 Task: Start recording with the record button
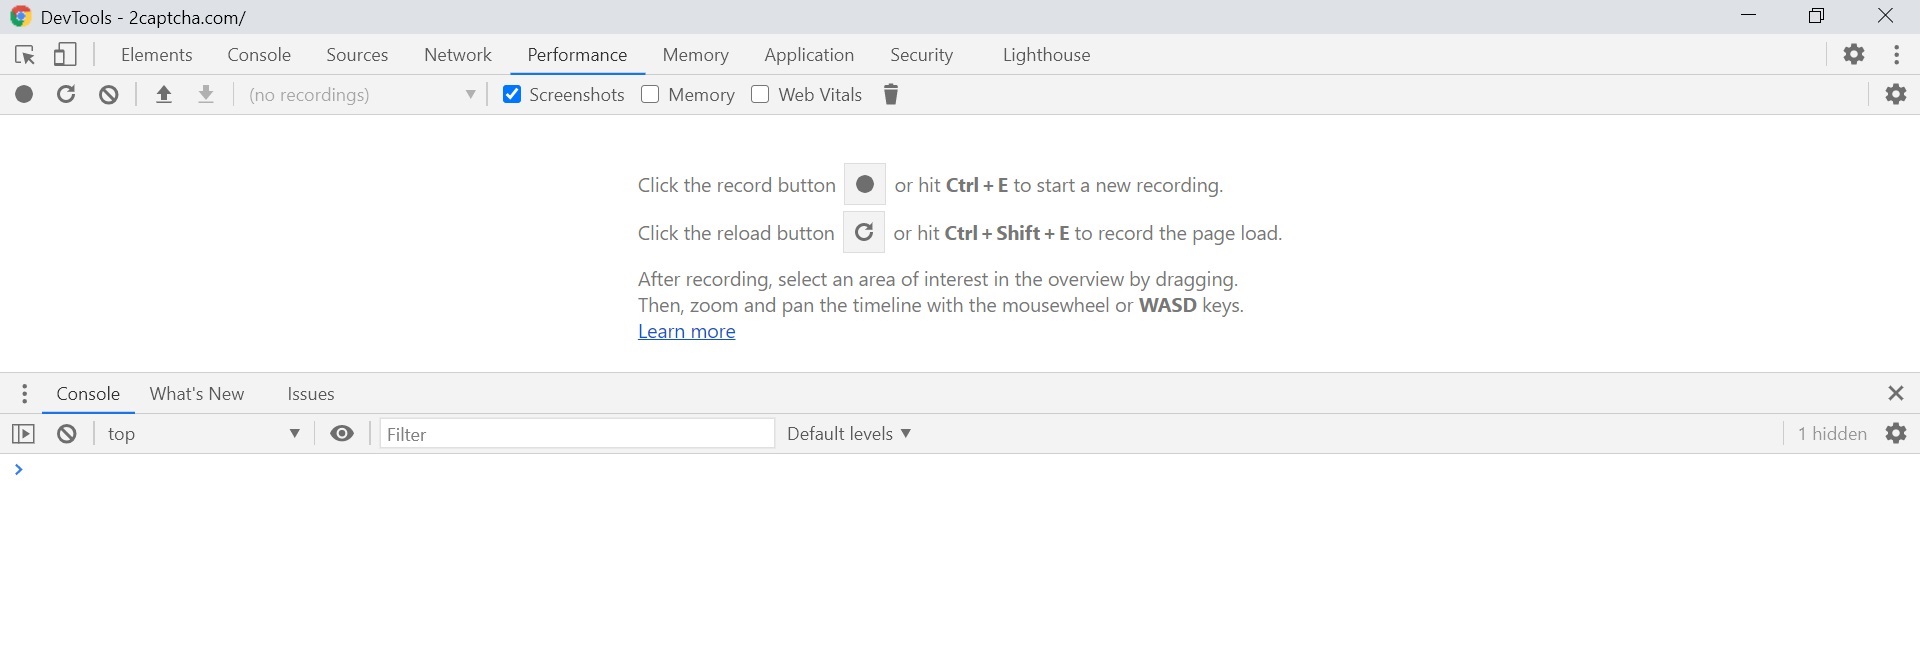point(24,95)
